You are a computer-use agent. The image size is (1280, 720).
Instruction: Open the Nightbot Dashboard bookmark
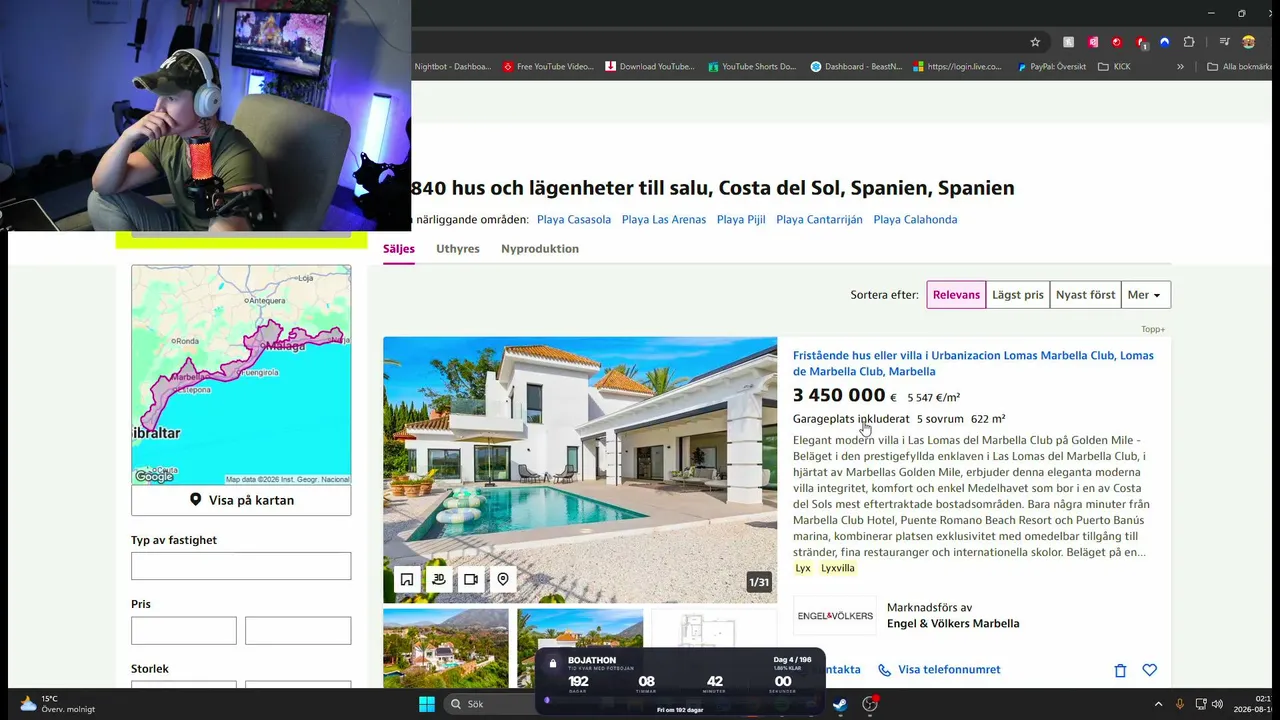tap(452, 67)
